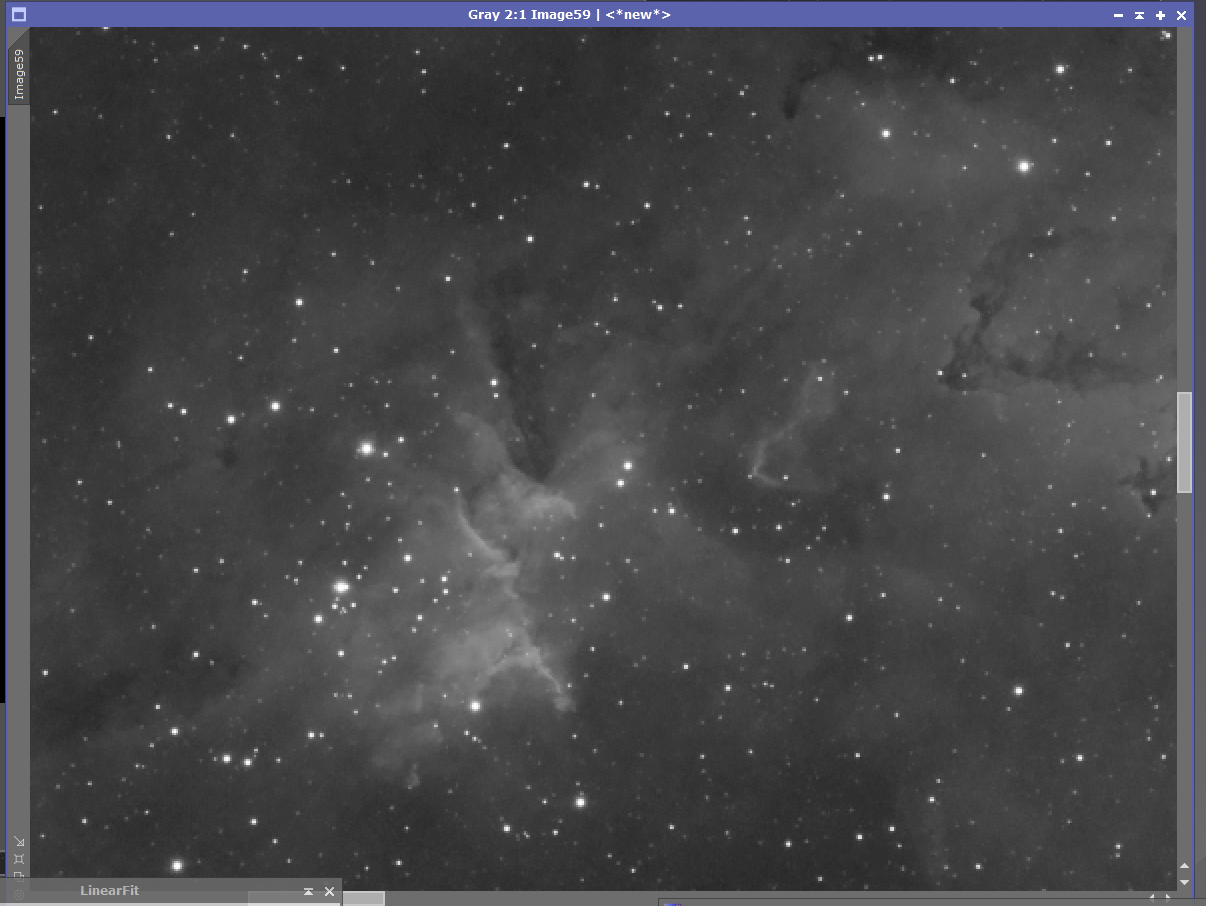Minimize the Image59 image window

click(1119, 15)
